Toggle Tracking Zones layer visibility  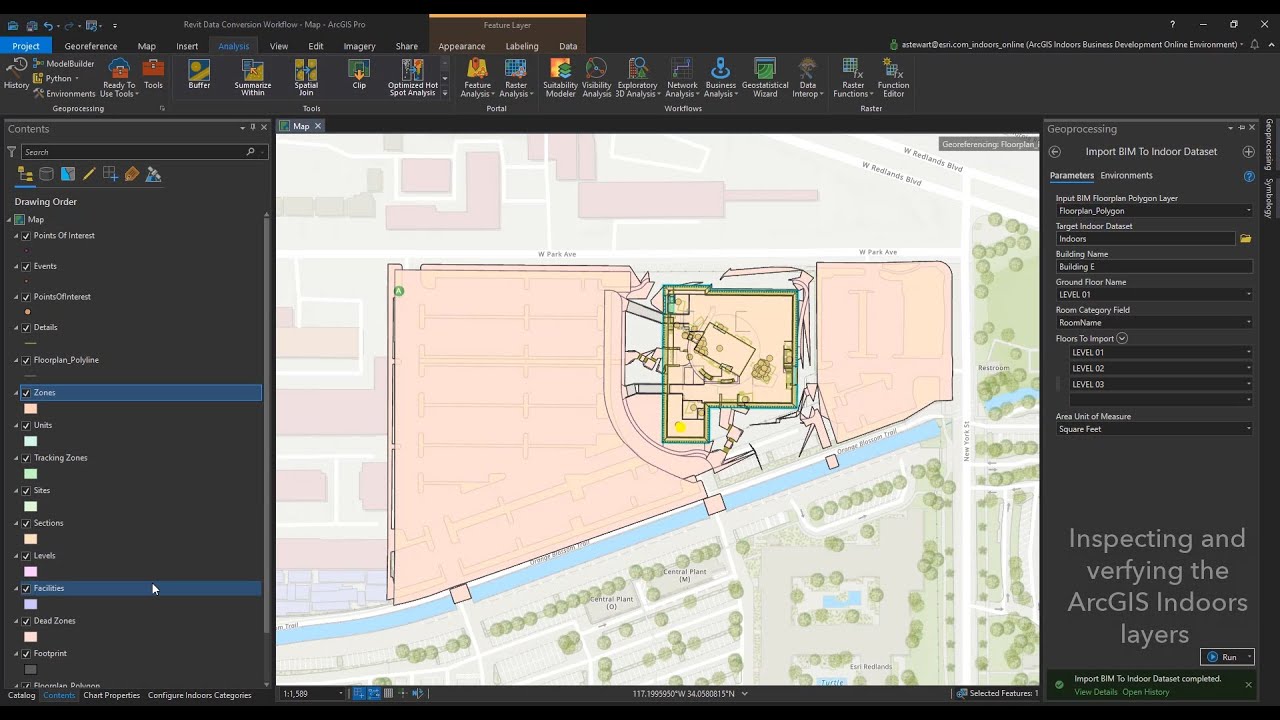26,458
